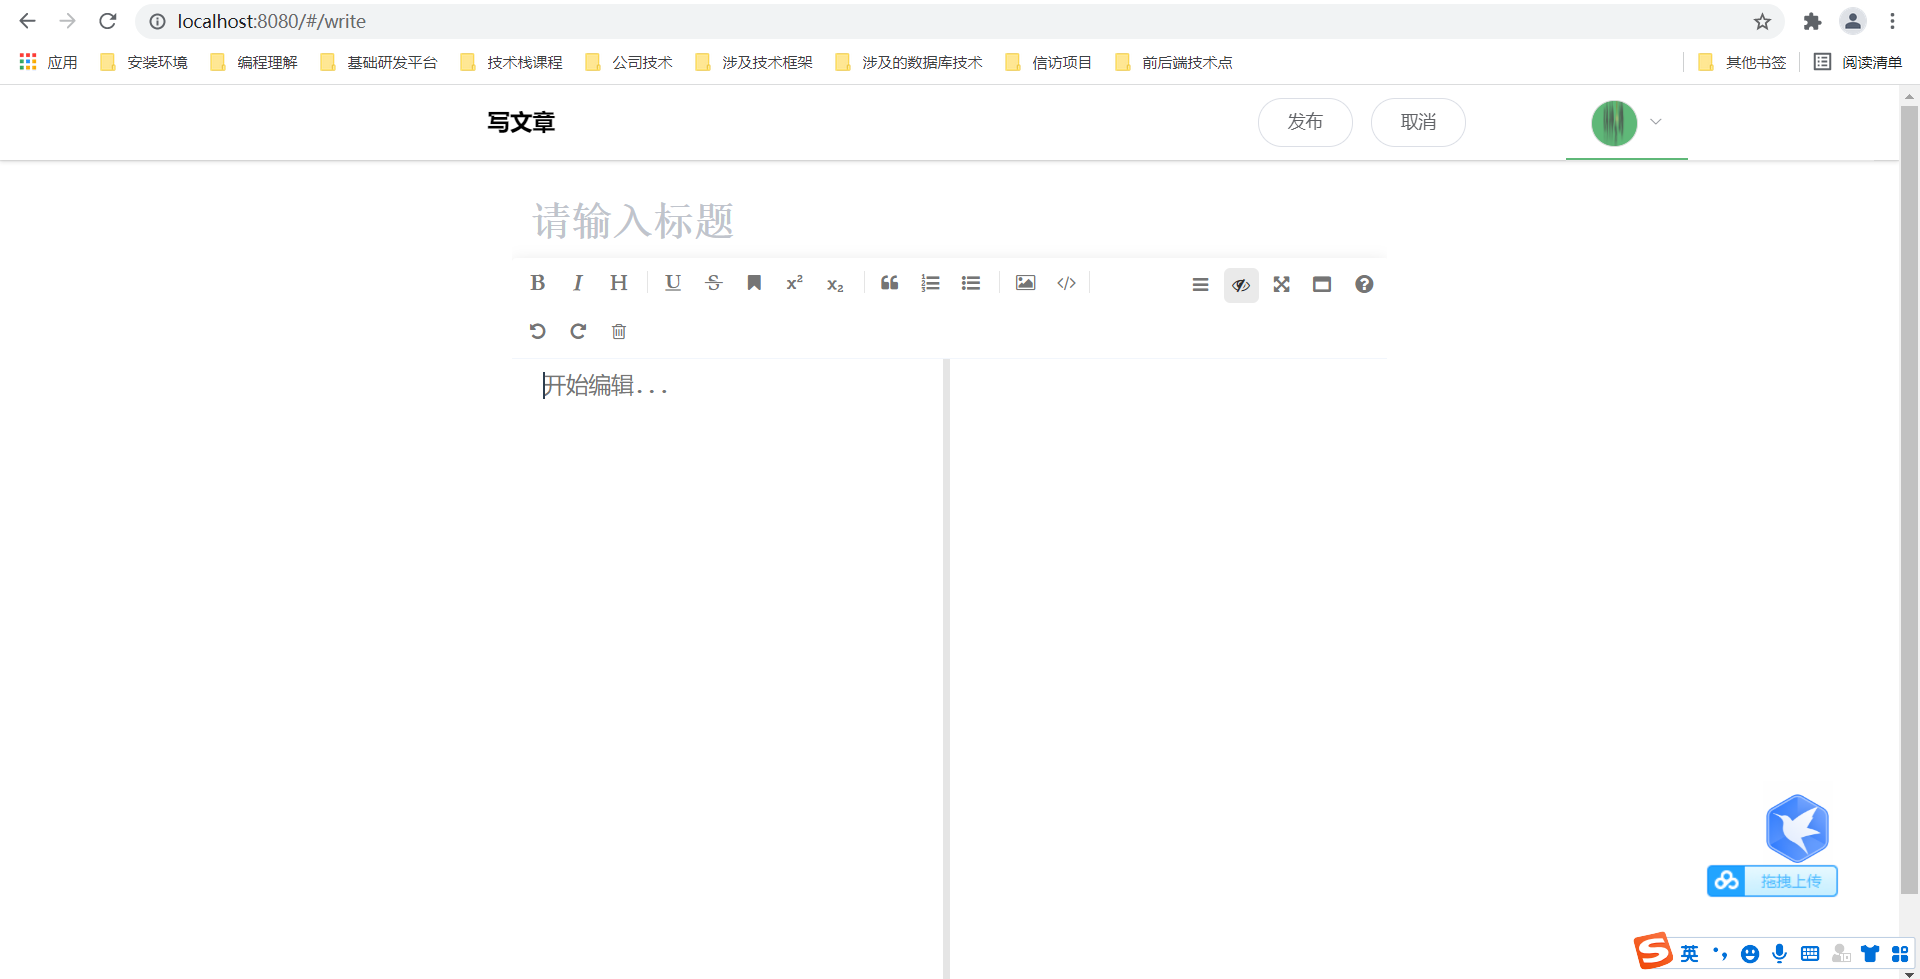Click the mark/highlight bookmark icon

(754, 283)
